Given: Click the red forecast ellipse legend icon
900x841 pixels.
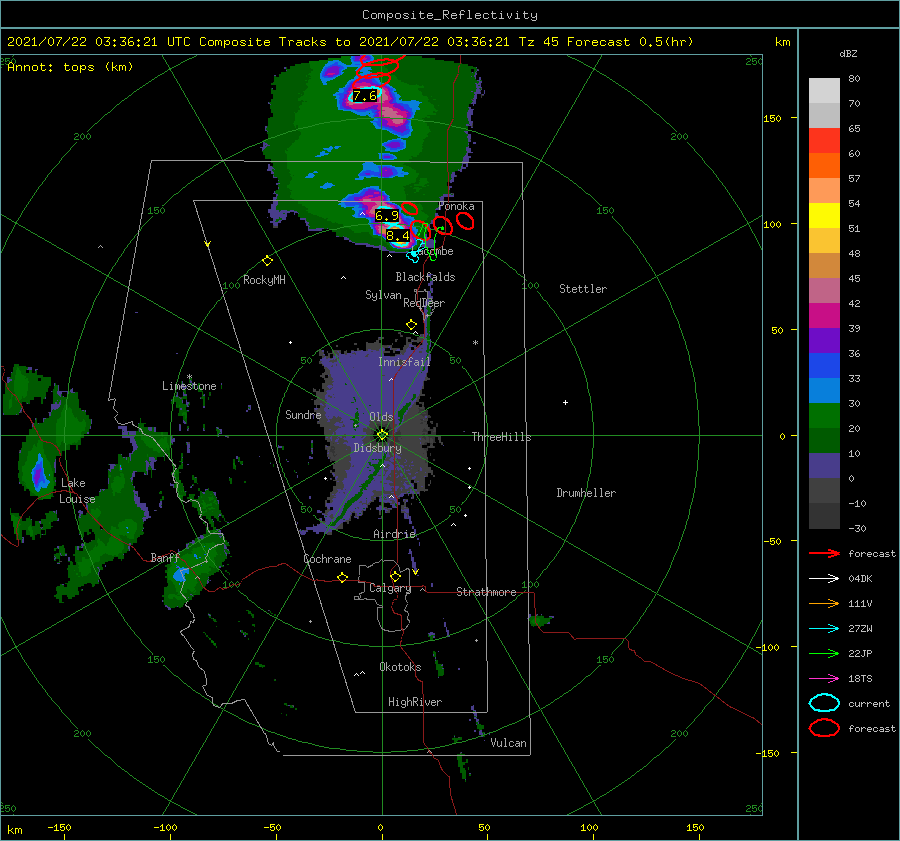Looking at the screenshot, I should tap(825, 728).
